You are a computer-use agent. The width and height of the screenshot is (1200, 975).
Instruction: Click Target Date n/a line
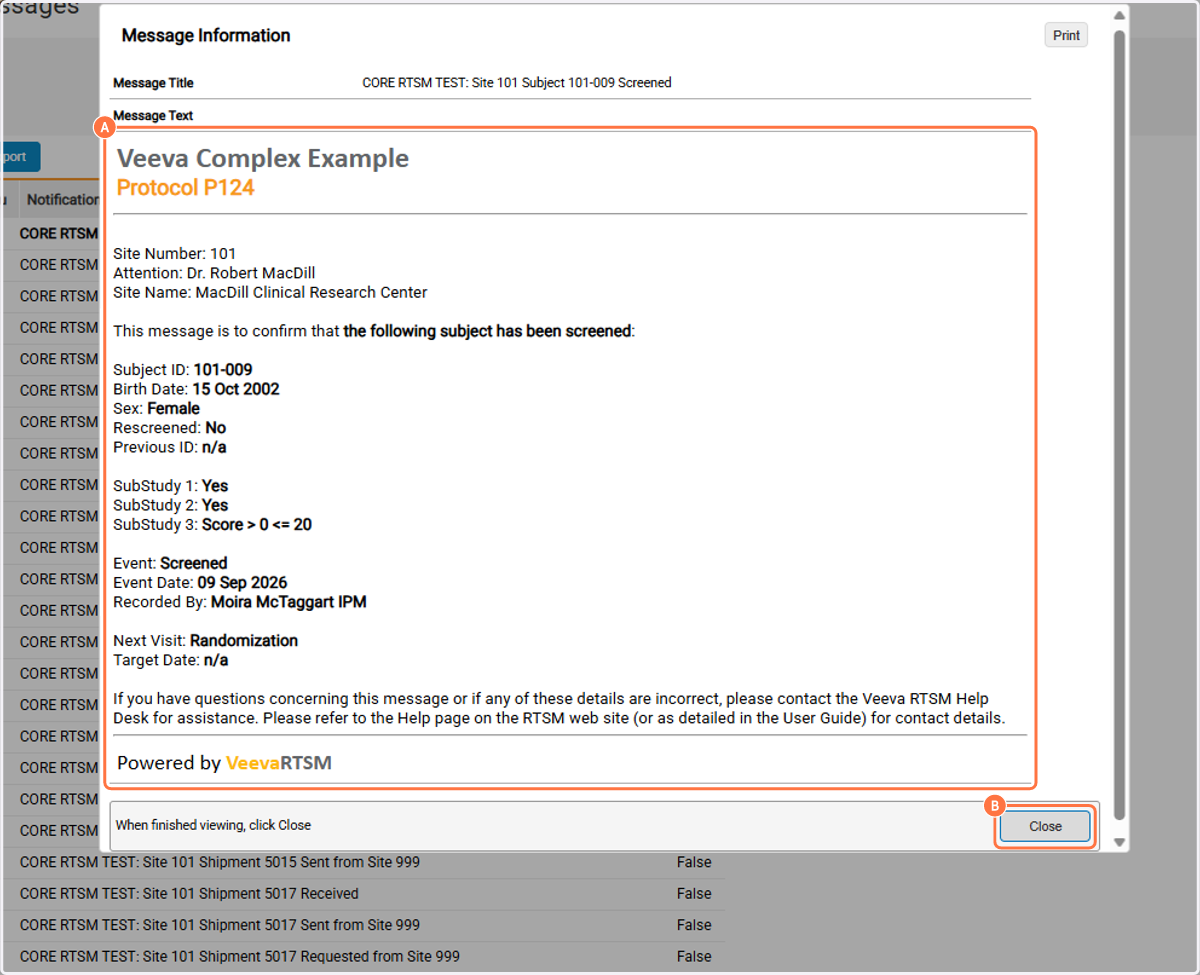[170, 660]
